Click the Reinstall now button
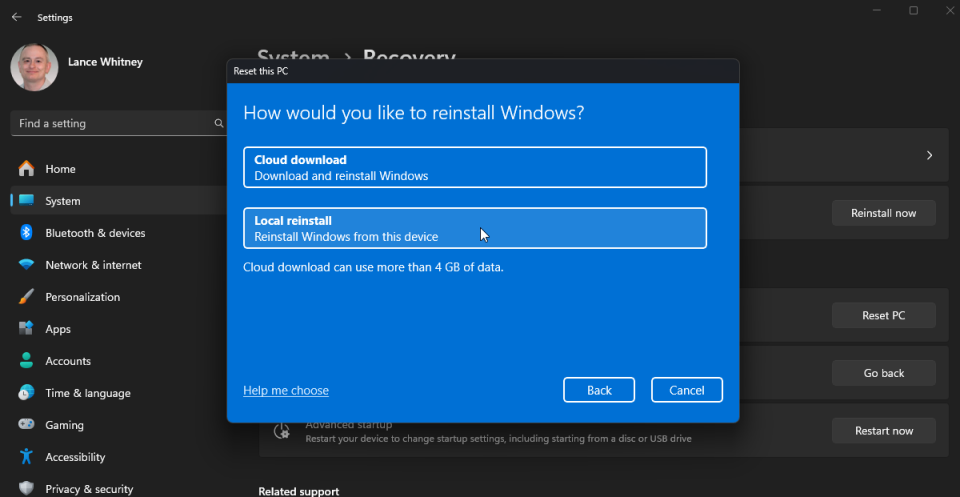This screenshot has width=960, height=497. pos(883,213)
